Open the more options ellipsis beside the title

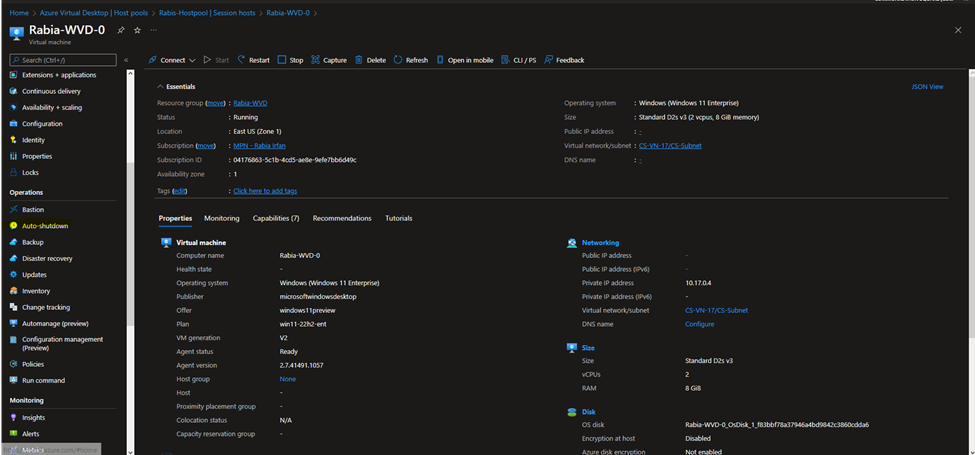(154, 30)
